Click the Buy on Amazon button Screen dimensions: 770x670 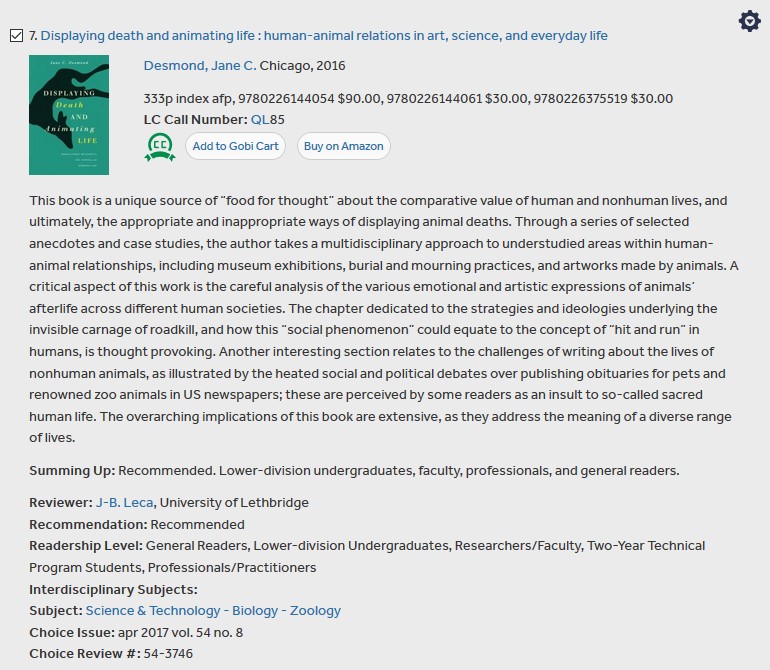point(343,146)
